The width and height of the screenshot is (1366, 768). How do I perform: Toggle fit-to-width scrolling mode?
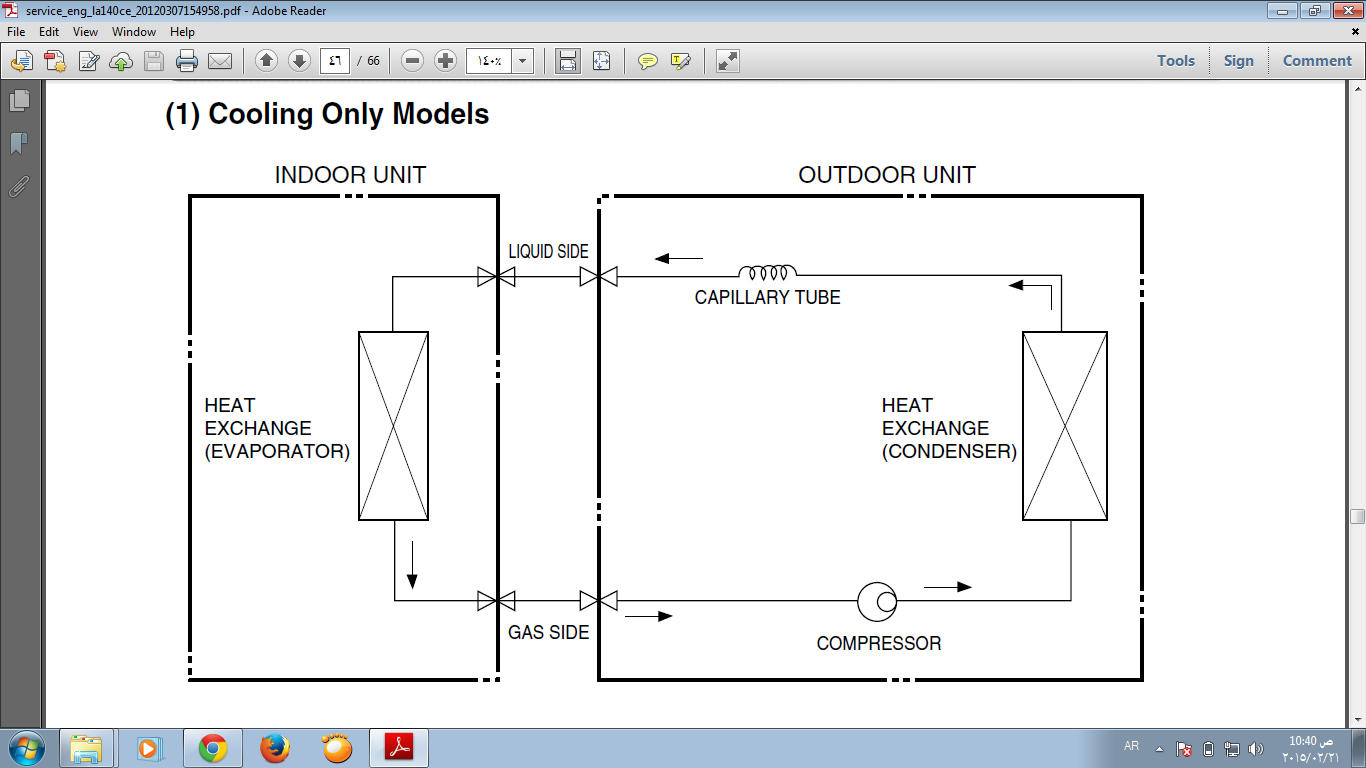click(x=568, y=61)
